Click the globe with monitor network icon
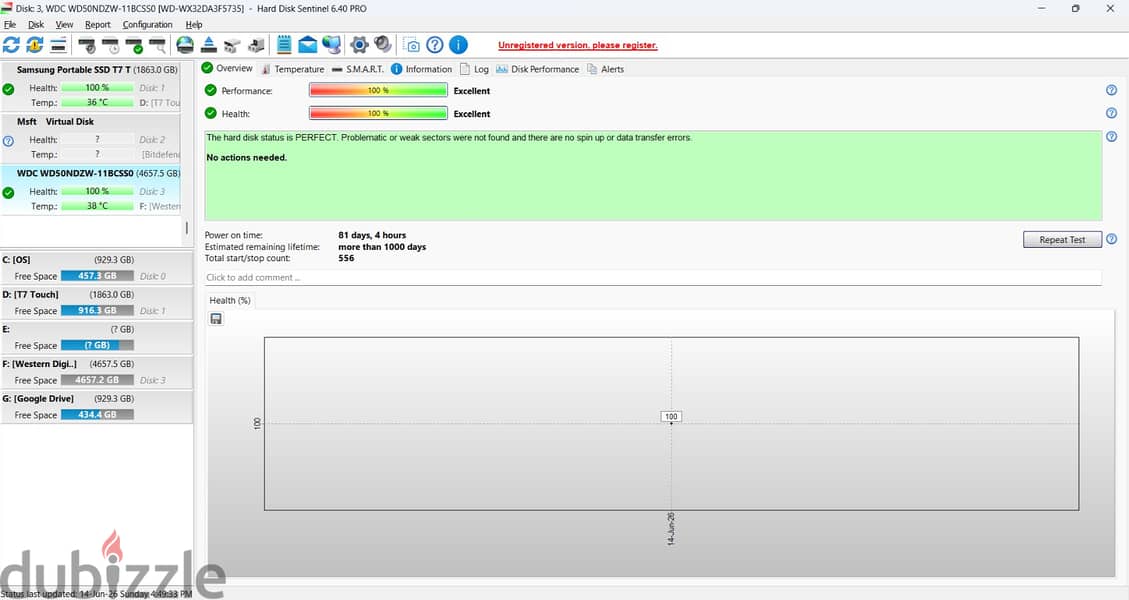Image resolution: width=1129 pixels, height=600 pixels. point(331,45)
